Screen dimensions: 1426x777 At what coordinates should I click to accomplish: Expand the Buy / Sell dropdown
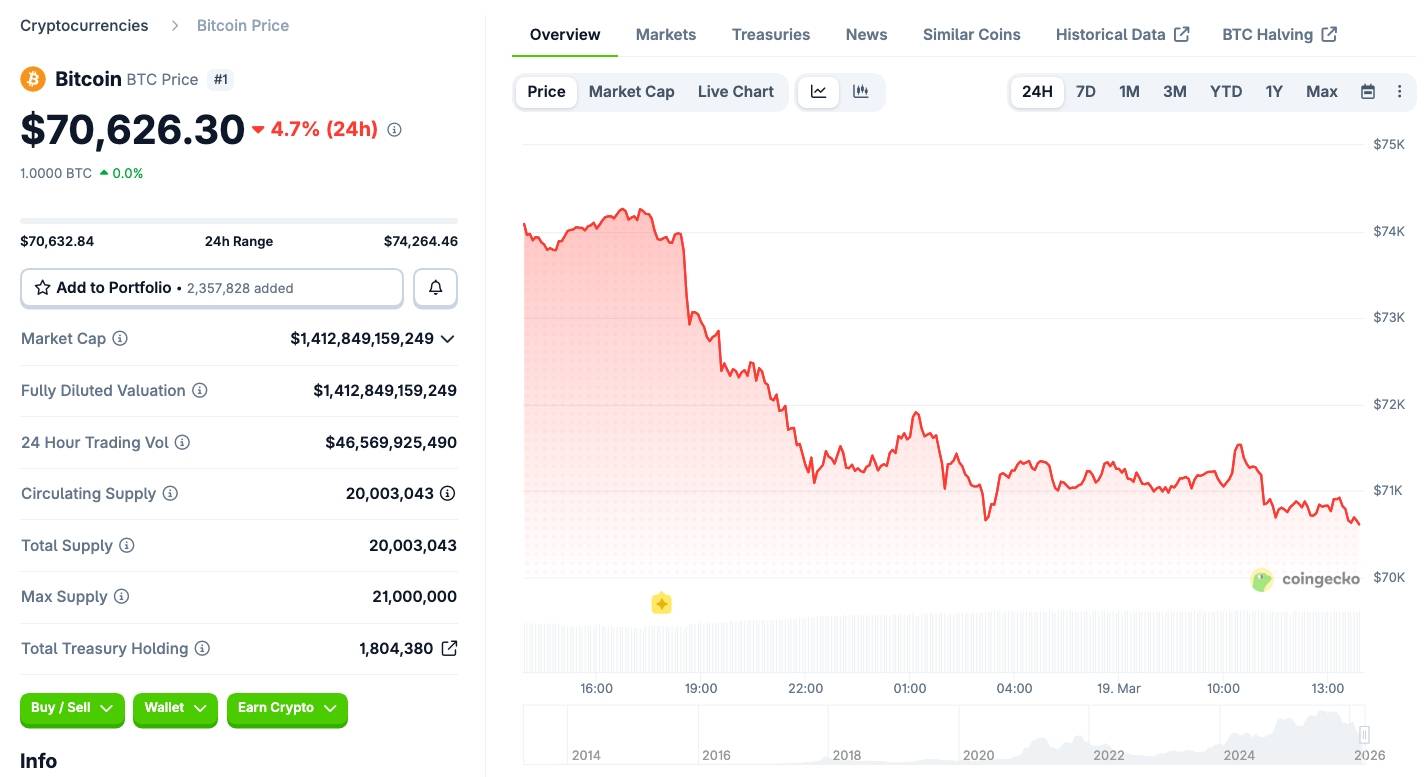pos(71,709)
